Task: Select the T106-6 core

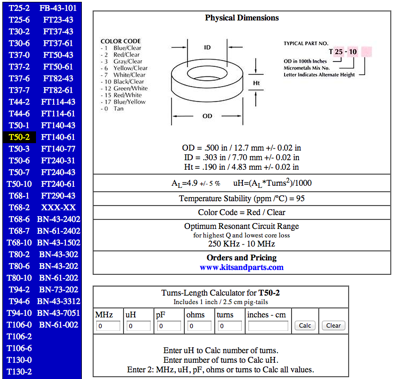Action: tap(19, 348)
